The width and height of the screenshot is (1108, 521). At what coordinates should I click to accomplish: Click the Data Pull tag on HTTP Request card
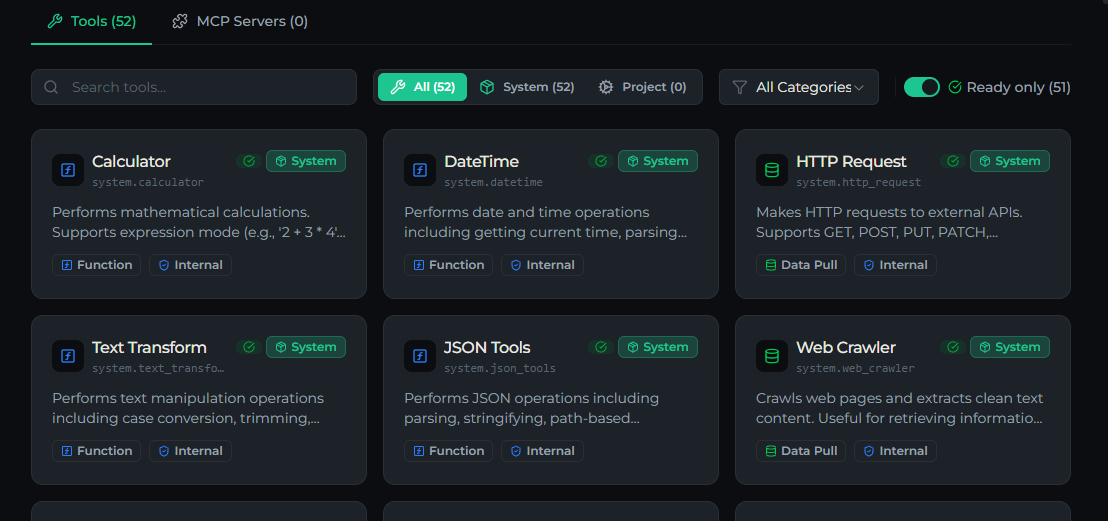[x=801, y=265]
